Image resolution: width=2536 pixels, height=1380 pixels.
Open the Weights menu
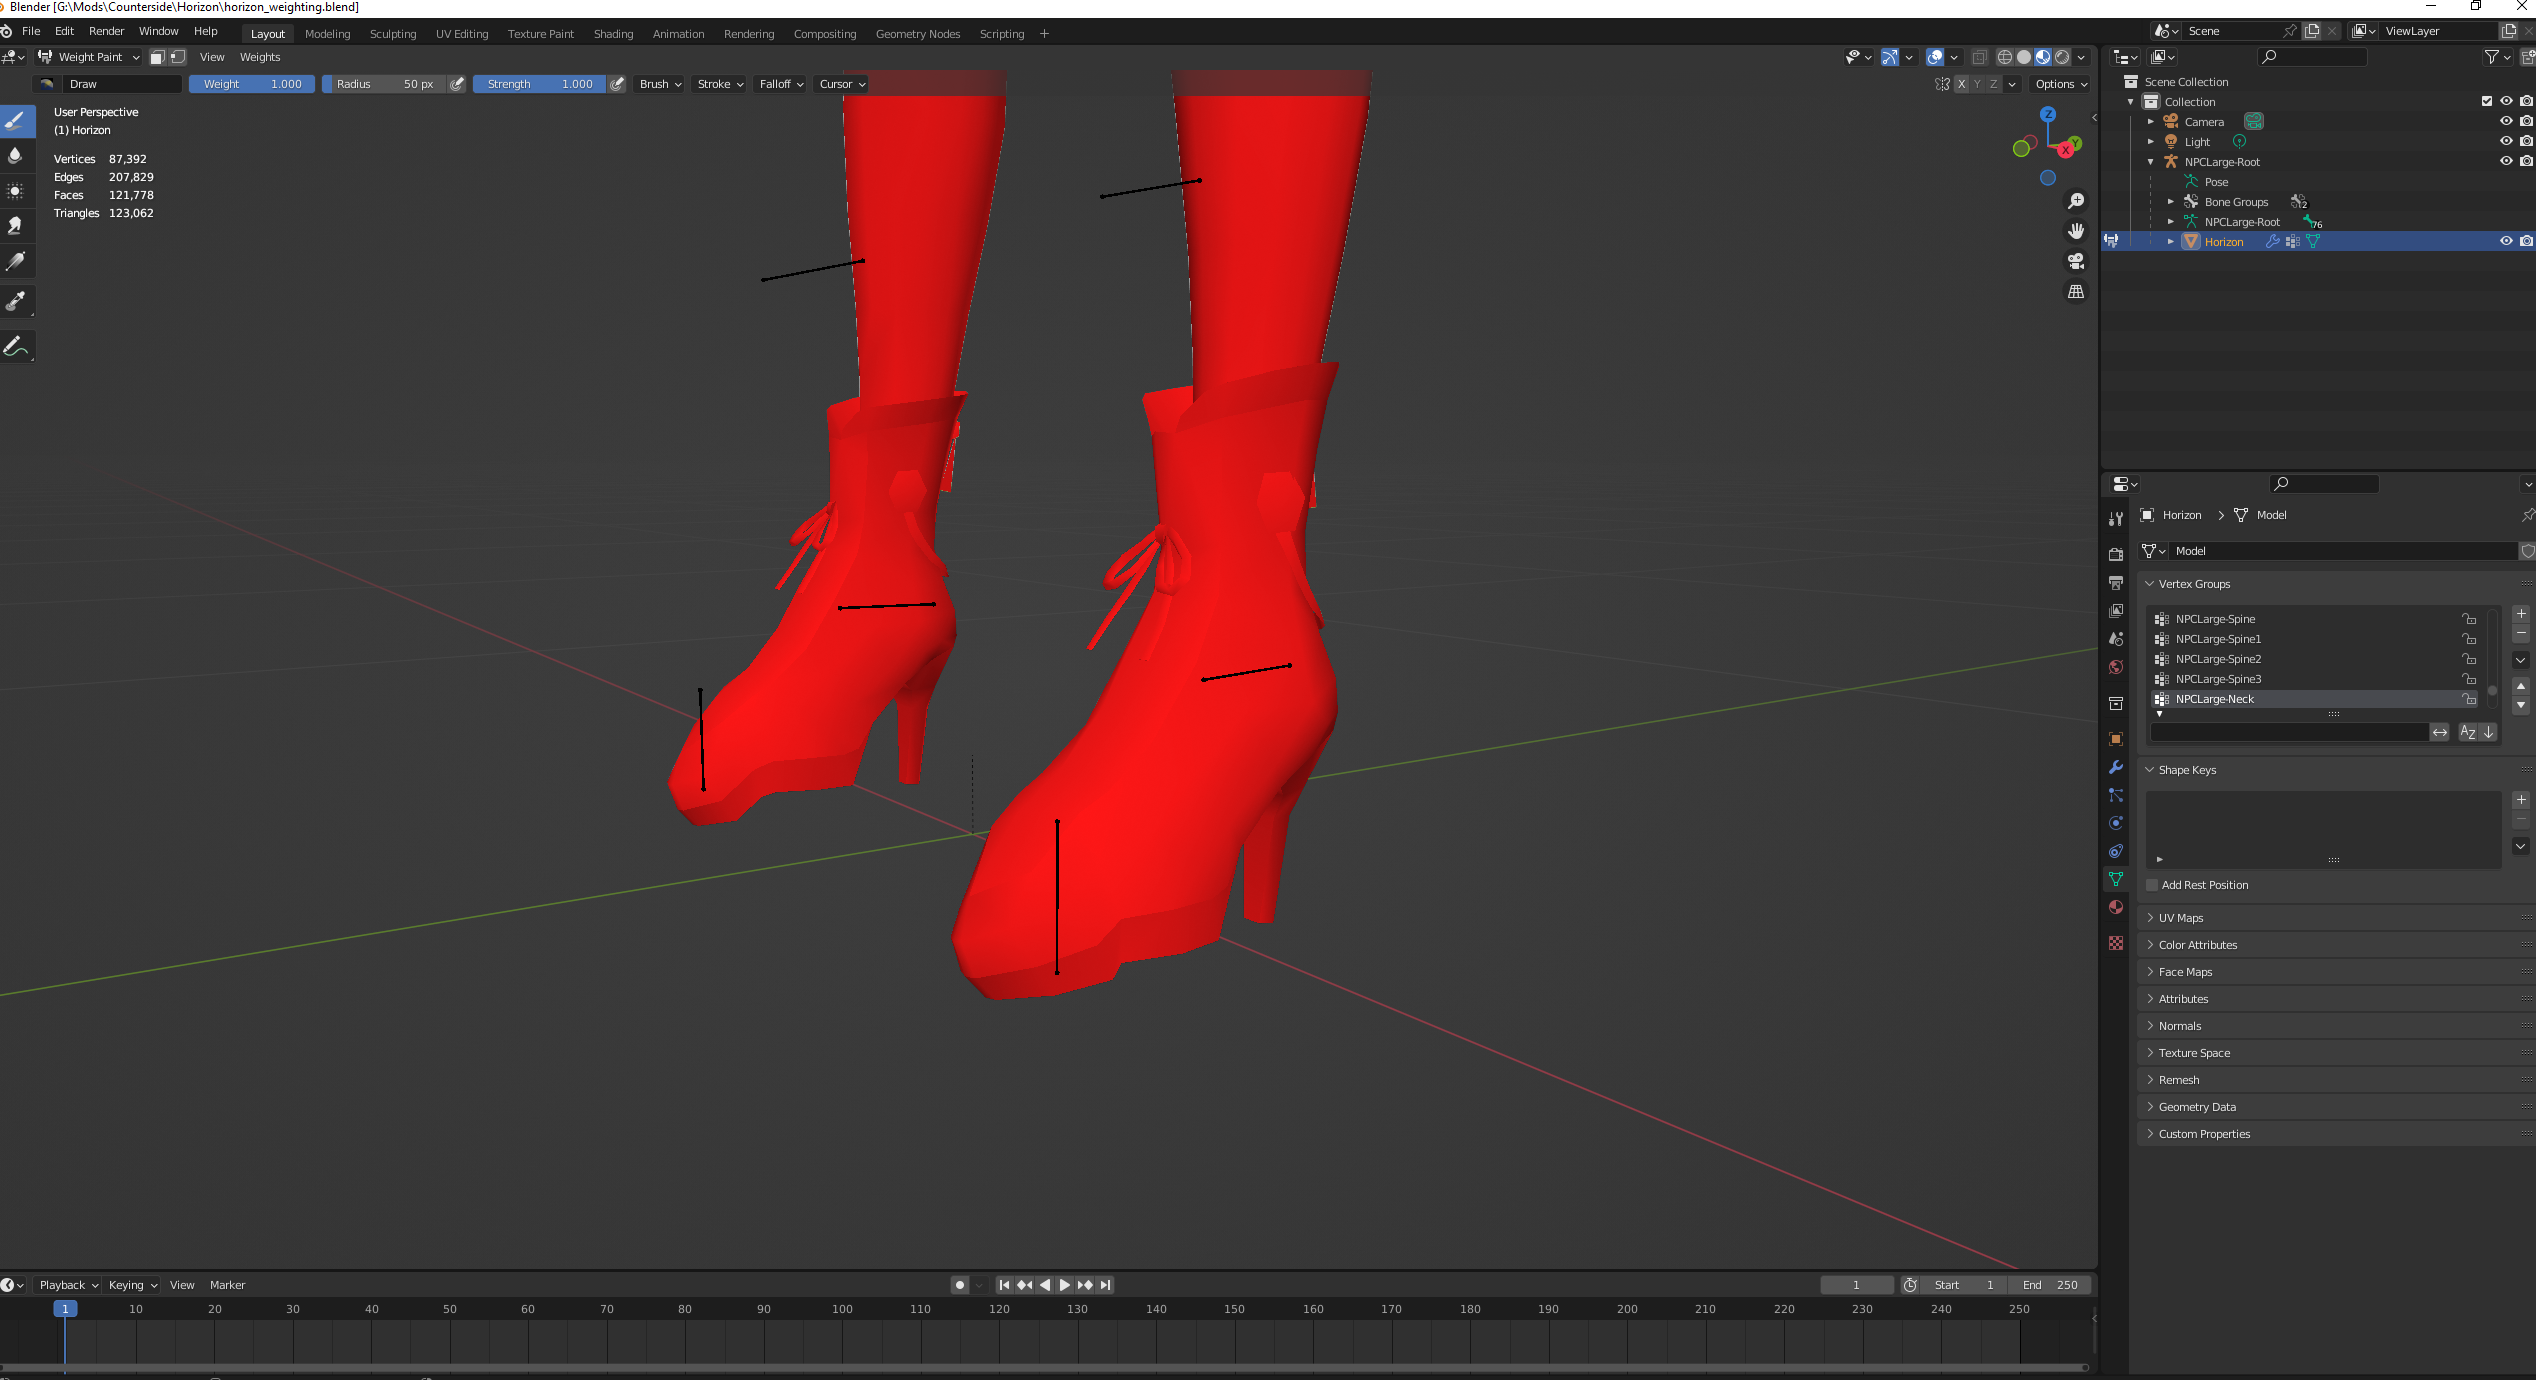point(260,57)
